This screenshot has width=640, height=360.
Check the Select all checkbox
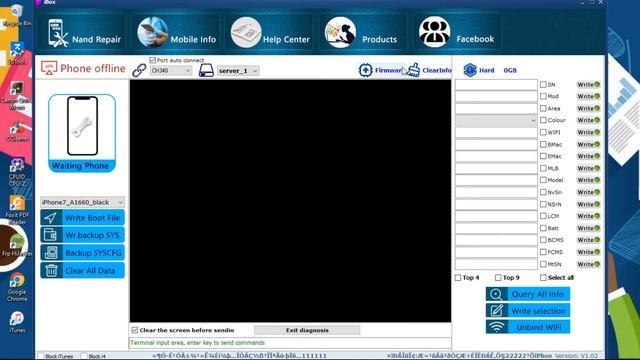[x=543, y=278]
